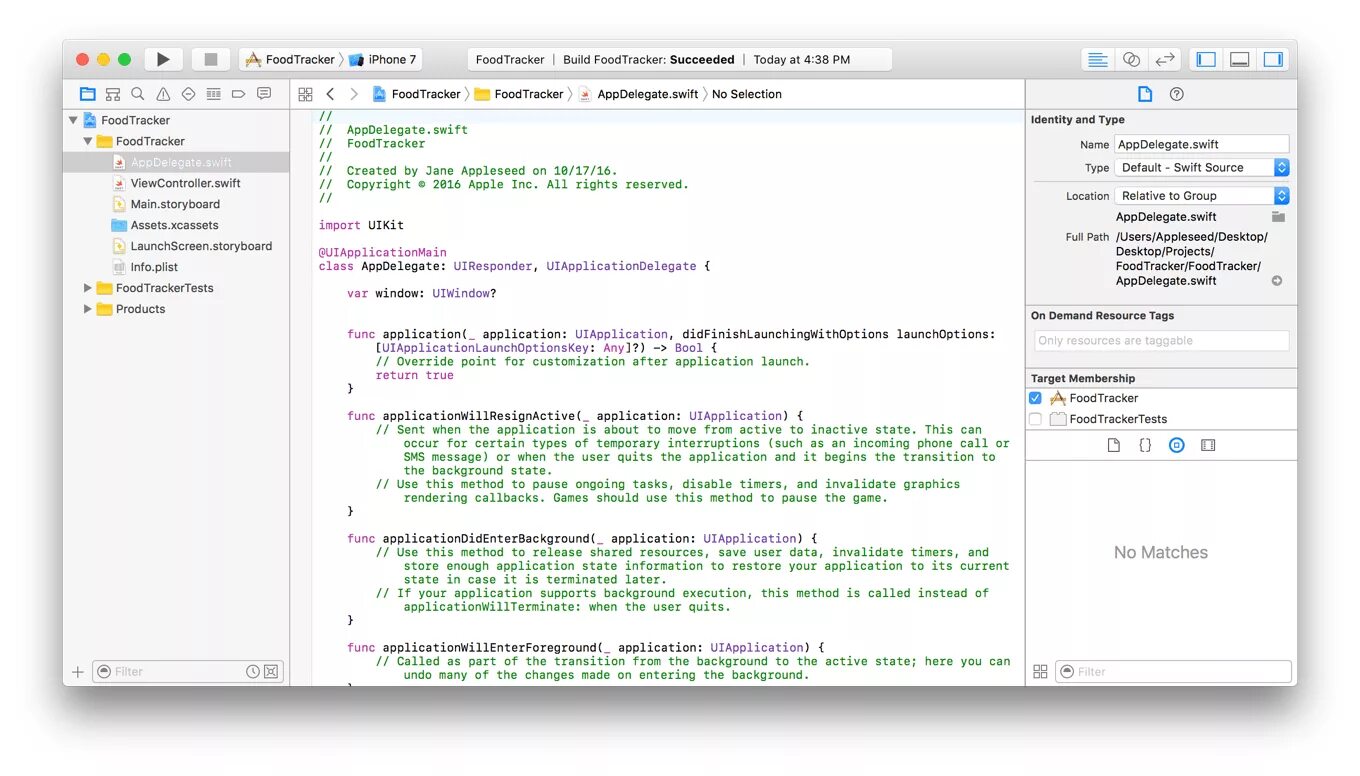1360x776 pixels.
Task: Choose iPhone 7 run destination
Action: (383, 60)
